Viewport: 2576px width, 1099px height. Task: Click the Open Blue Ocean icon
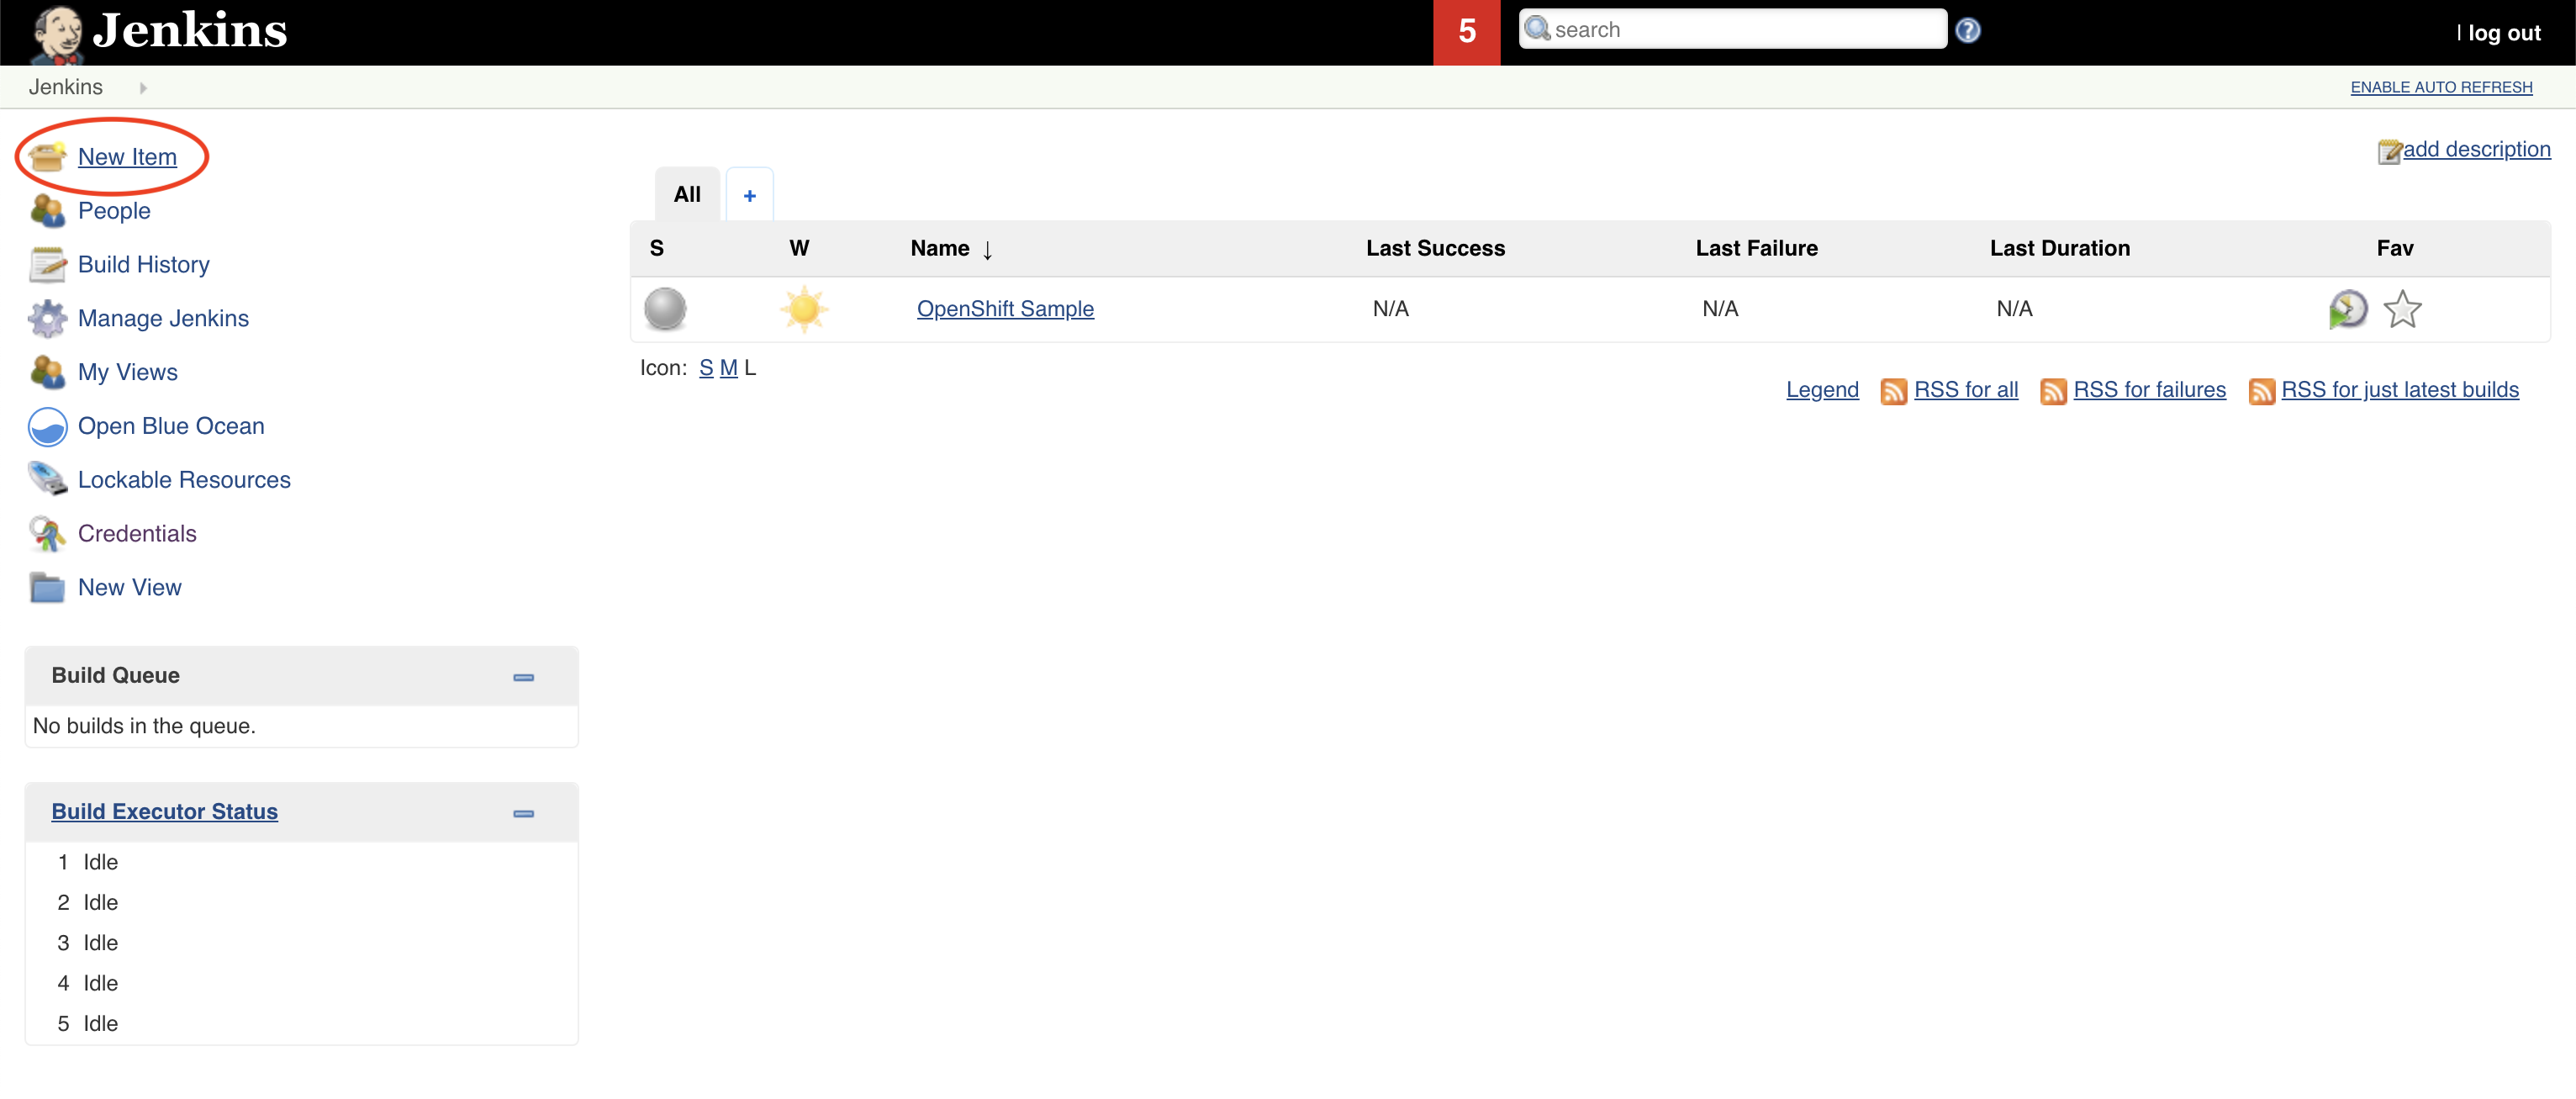(x=47, y=427)
